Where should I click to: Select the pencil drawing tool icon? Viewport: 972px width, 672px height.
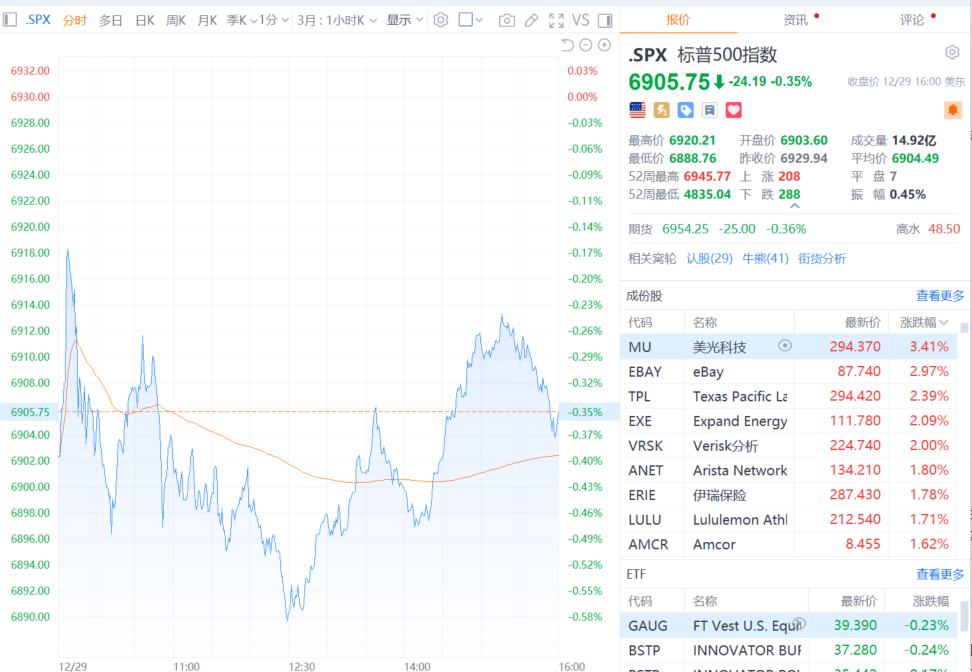point(531,20)
